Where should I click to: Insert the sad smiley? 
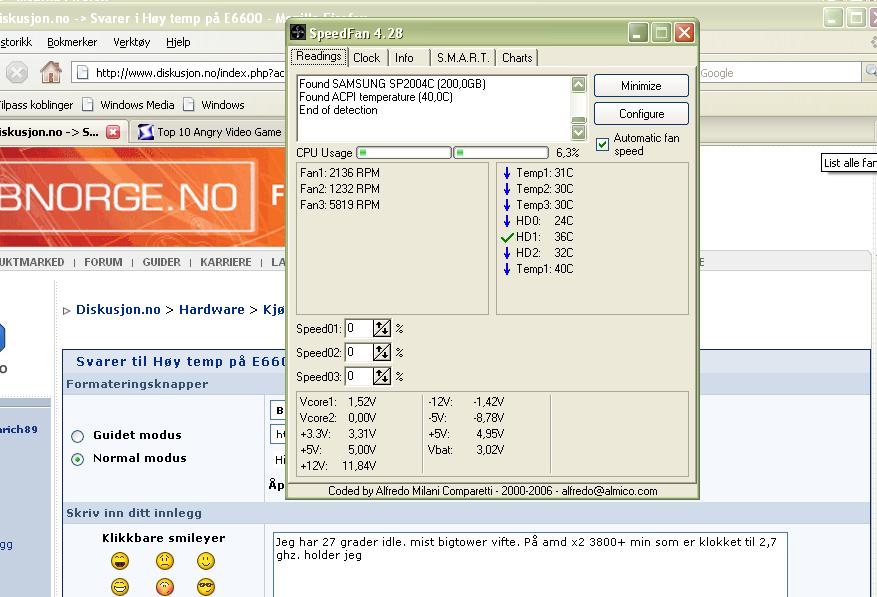pos(164,561)
